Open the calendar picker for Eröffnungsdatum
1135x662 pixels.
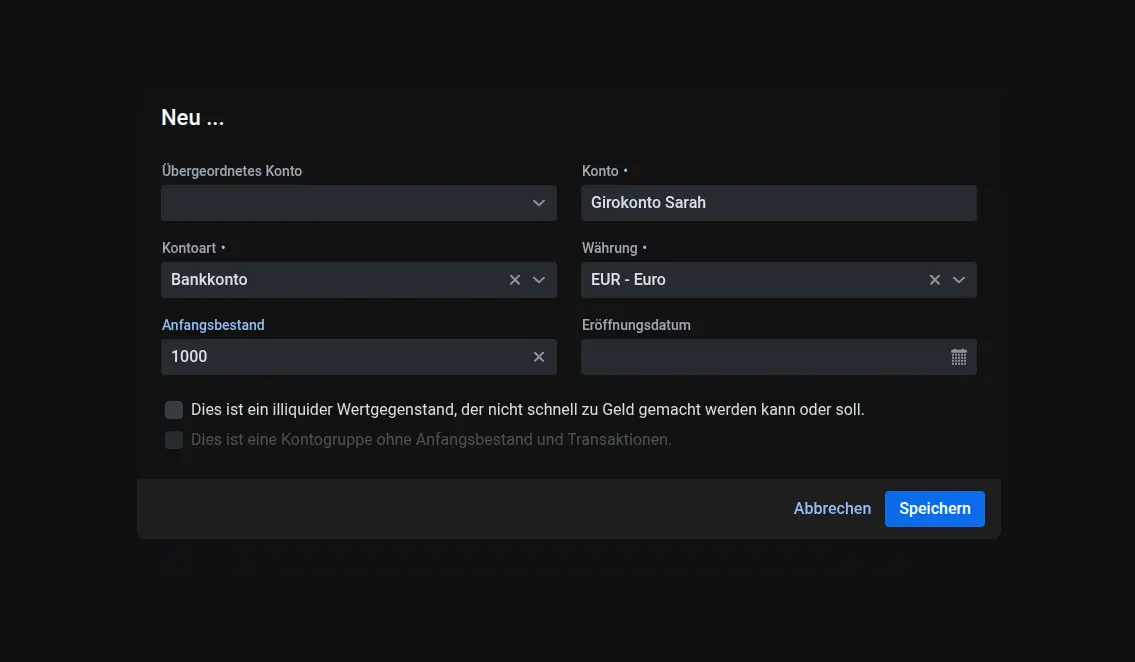958,357
